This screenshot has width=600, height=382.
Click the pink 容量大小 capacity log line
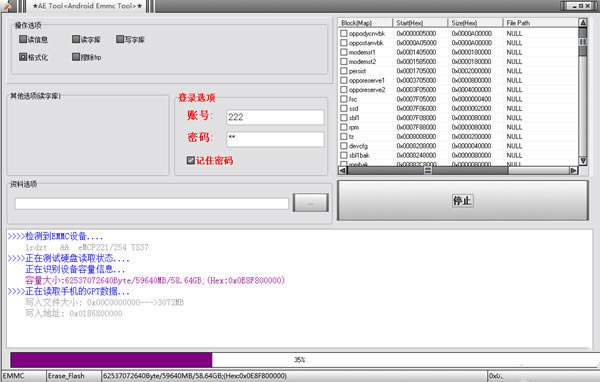point(155,280)
